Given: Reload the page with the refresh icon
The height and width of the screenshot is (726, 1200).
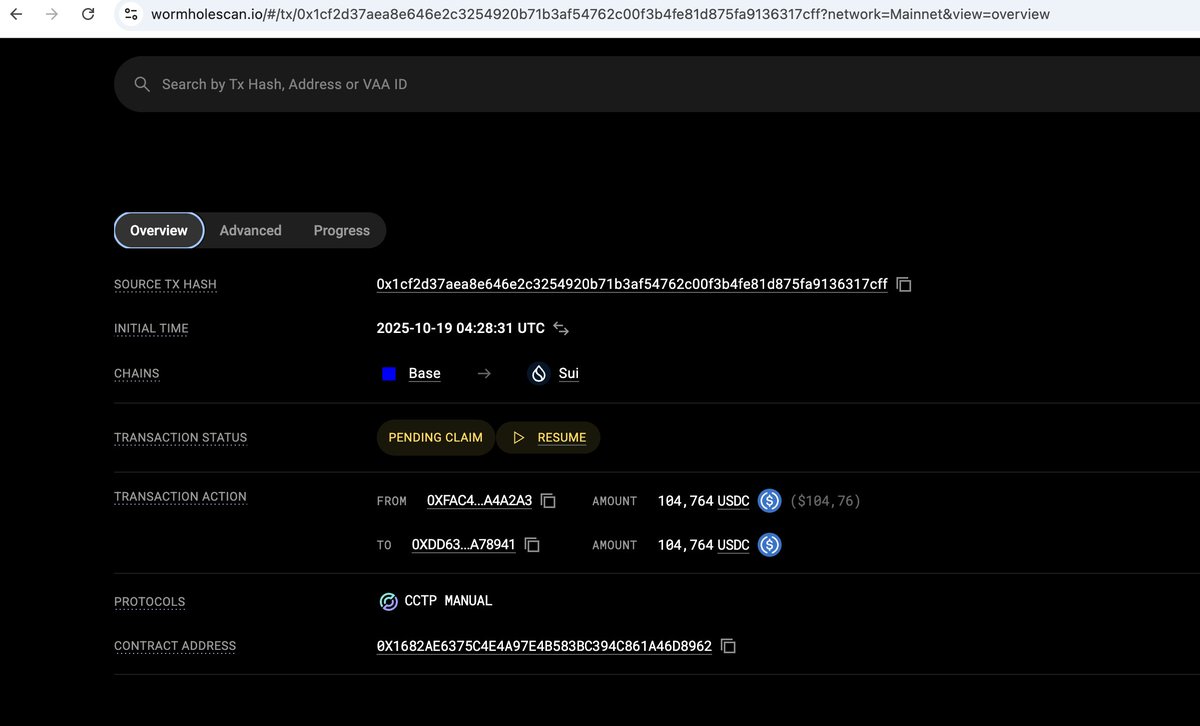Looking at the screenshot, I should [x=88, y=14].
